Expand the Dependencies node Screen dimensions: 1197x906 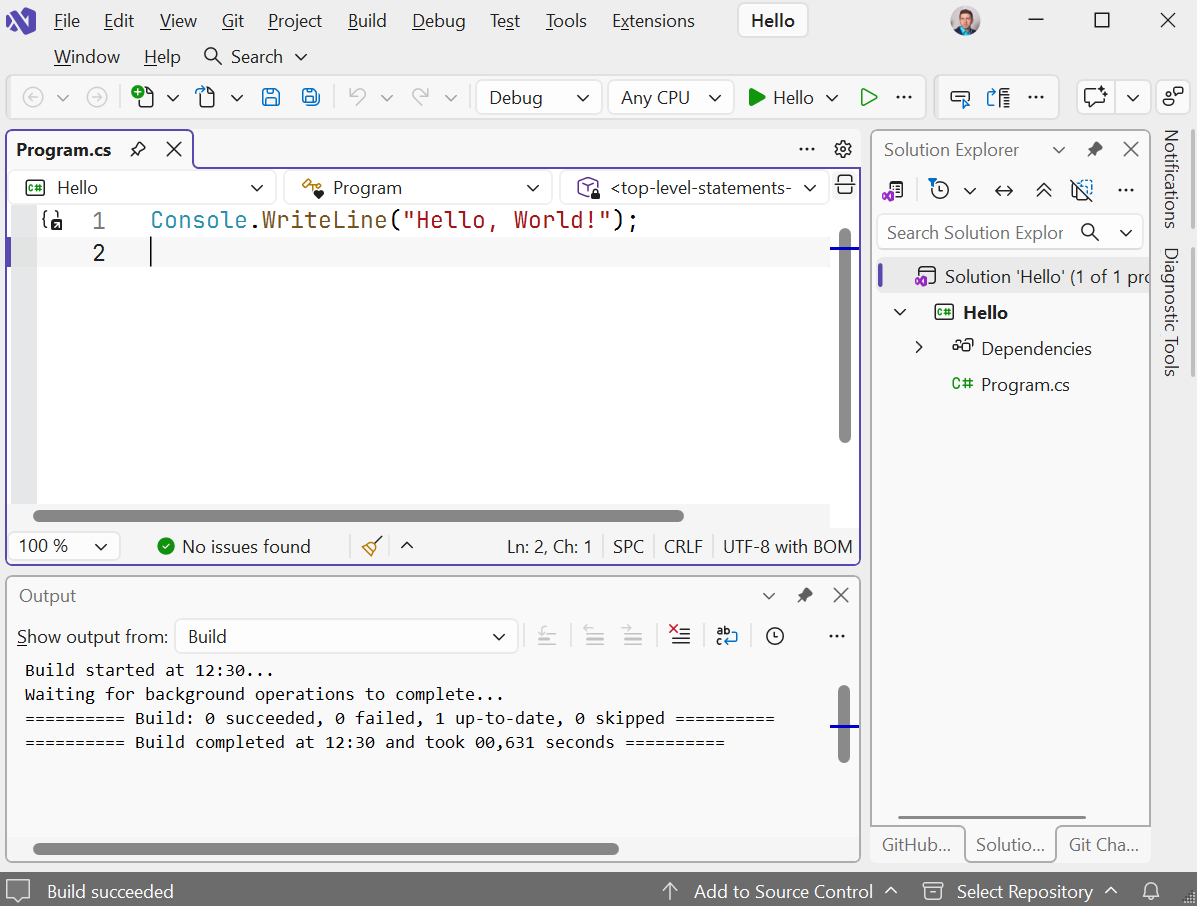click(919, 347)
